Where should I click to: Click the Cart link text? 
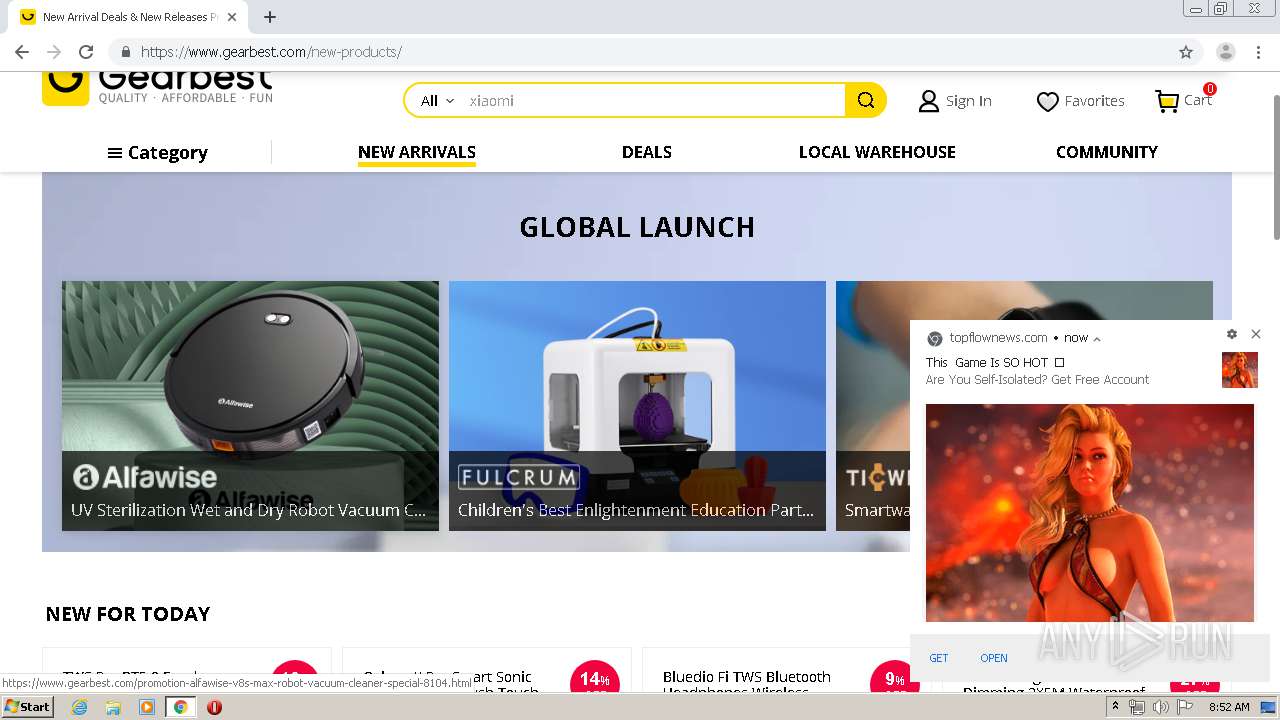1198,100
